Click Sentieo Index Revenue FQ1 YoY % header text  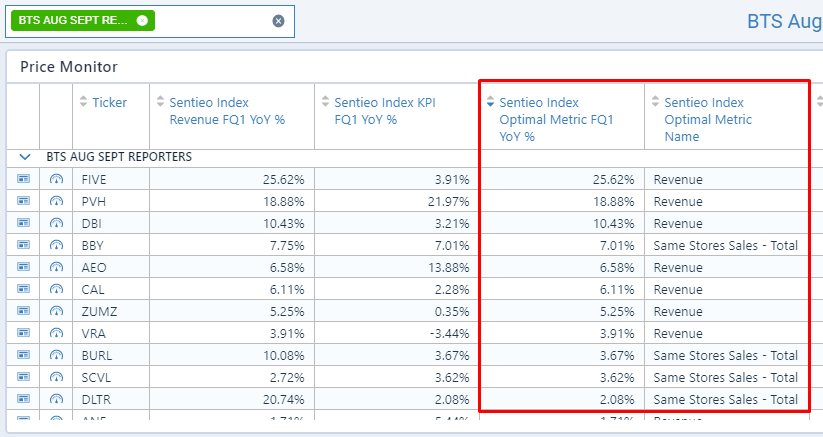tap(227, 111)
